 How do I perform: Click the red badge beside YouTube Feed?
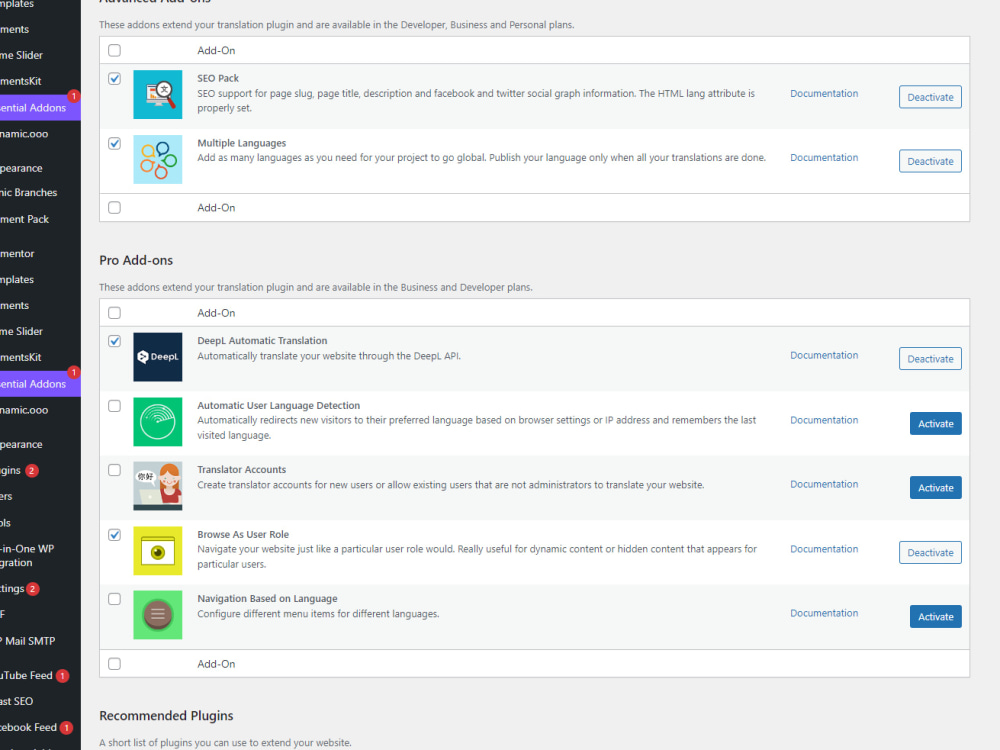(62, 675)
